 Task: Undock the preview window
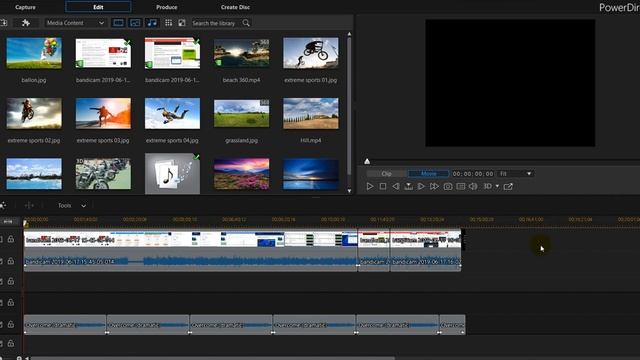(x=508, y=186)
